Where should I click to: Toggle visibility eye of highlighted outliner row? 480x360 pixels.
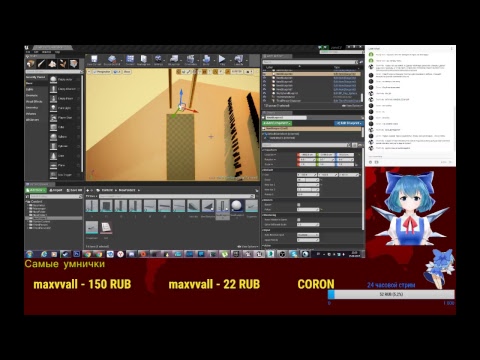pos(265,74)
